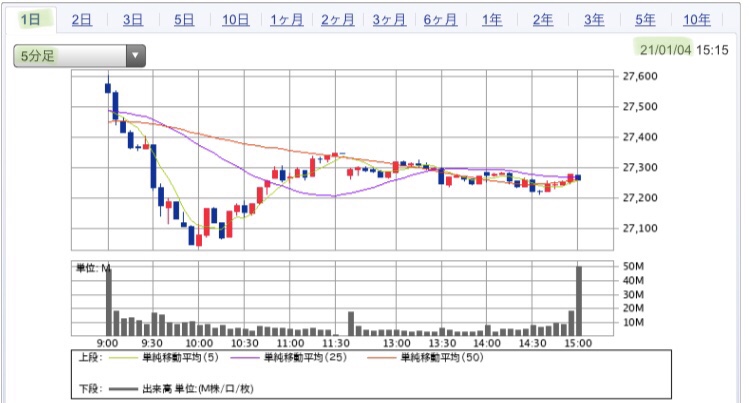Click the last blue candlestick at 15:00
The height and width of the screenshot is (403, 749).
578,177
